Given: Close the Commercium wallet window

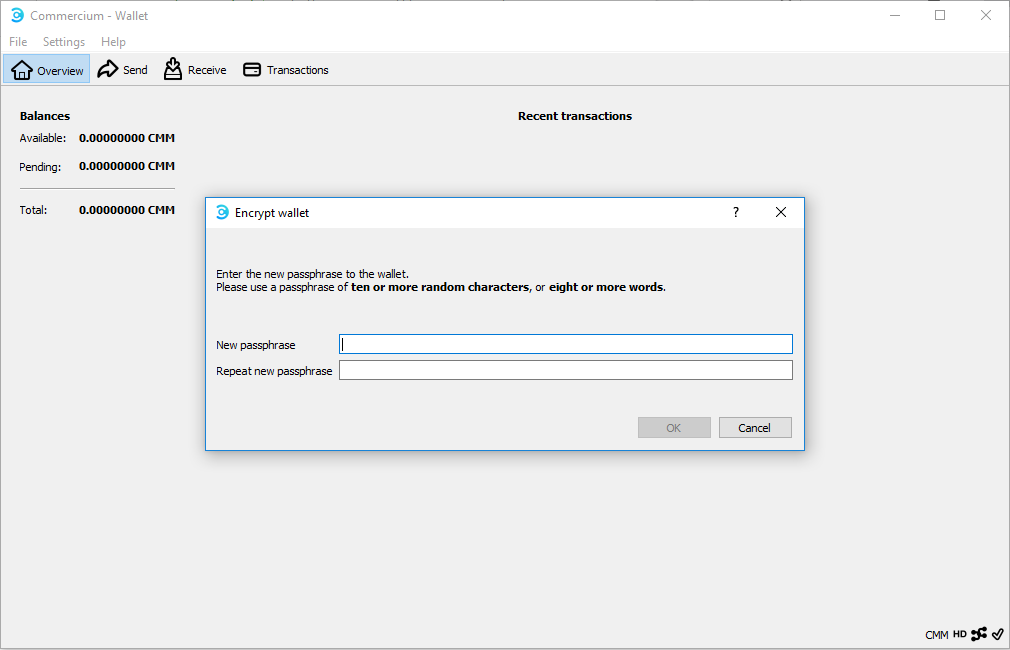Looking at the screenshot, I should coord(986,15).
